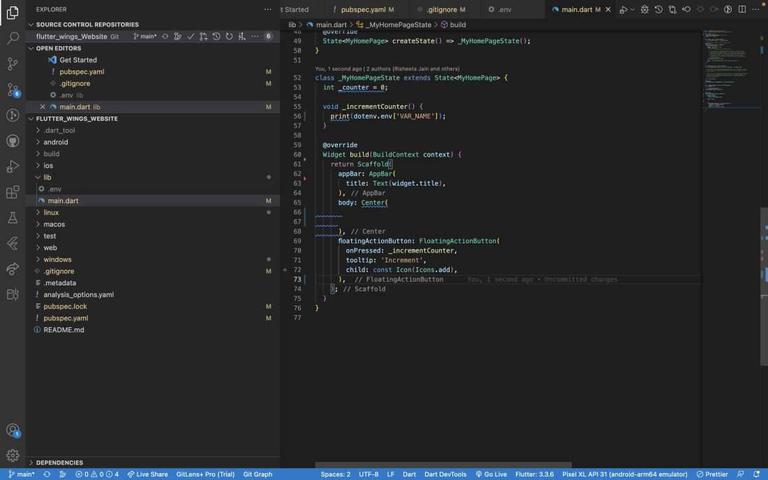
Task: Click the code minimap preview
Action: pyautogui.click(x=730, y=69)
